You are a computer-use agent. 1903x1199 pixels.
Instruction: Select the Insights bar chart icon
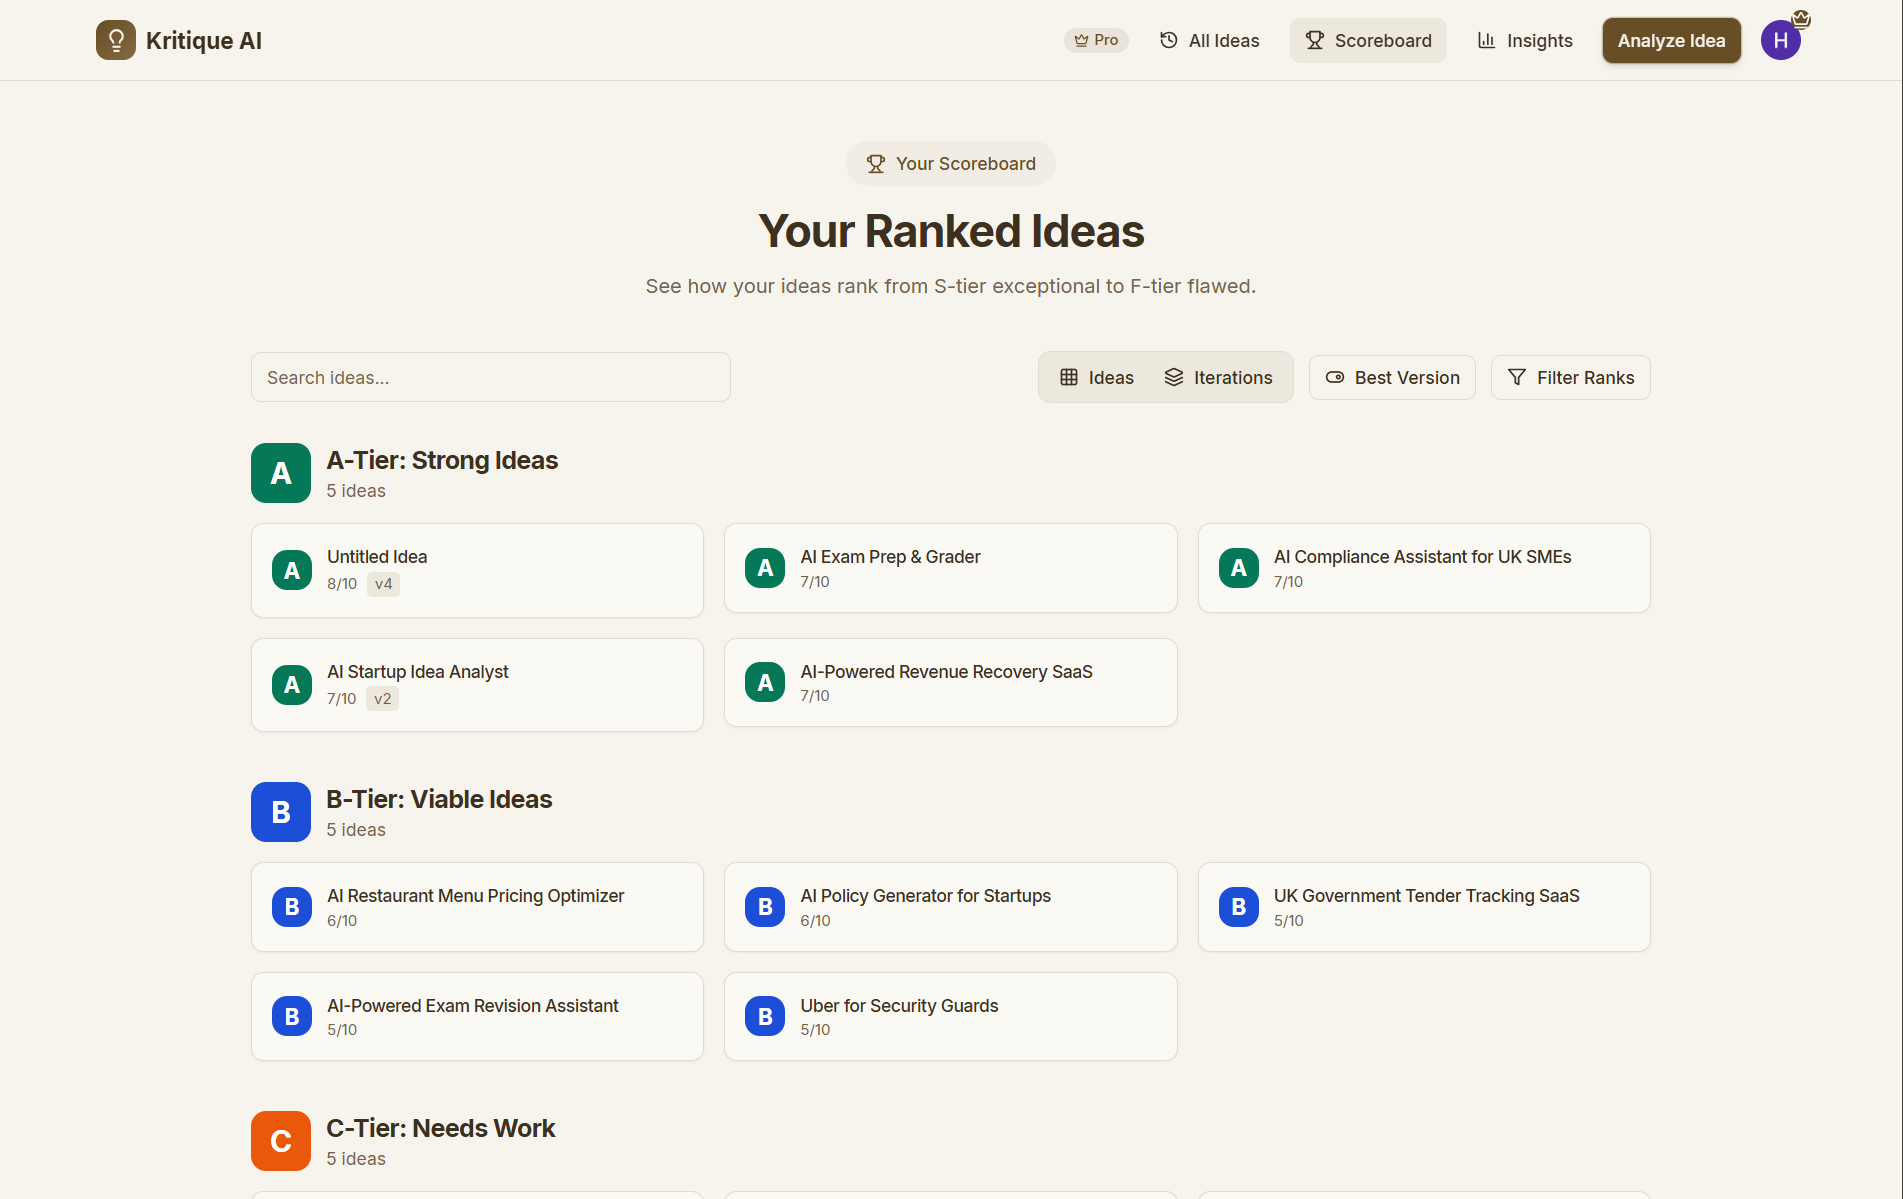click(1486, 40)
